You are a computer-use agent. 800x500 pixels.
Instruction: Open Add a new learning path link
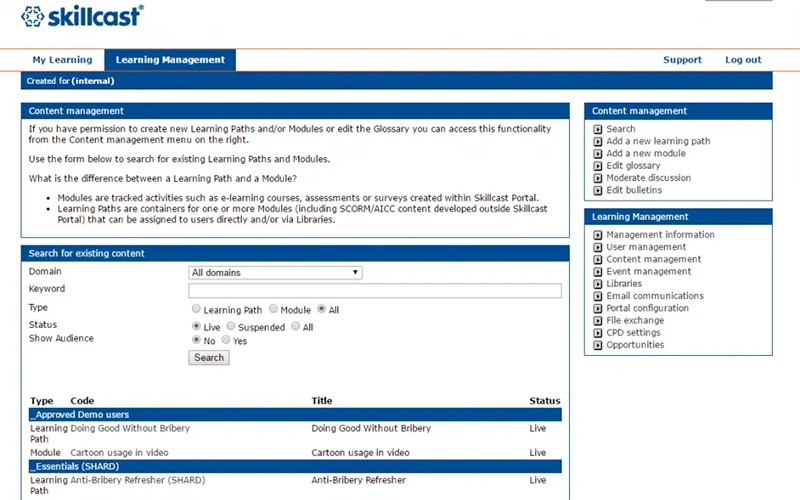pyautogui.click(x=658, y=141)
